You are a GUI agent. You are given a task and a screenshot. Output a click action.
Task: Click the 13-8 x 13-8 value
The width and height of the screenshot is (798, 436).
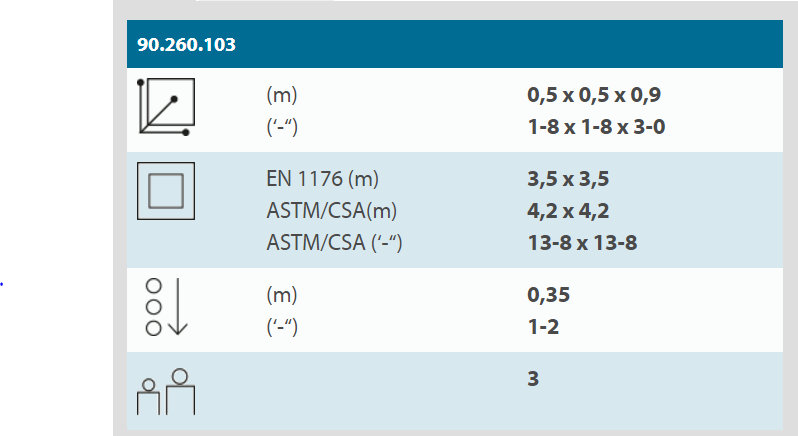(582, 242)
